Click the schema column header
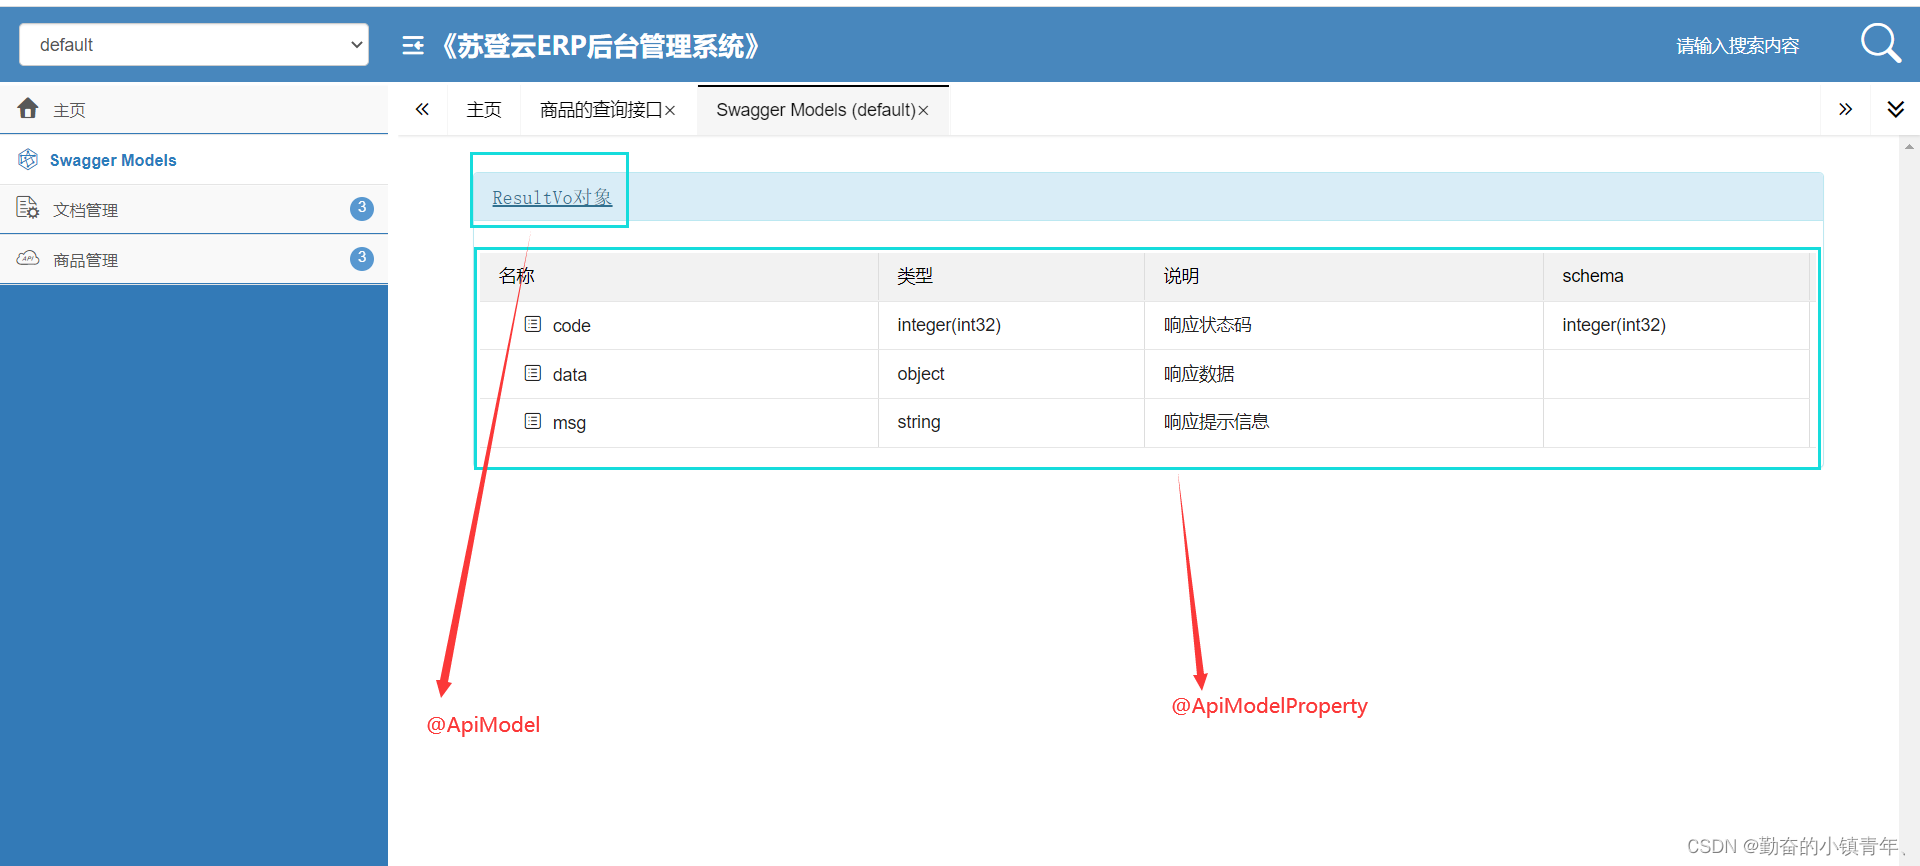Screen dimensions: 1920x866 (x=1593, y=276)
